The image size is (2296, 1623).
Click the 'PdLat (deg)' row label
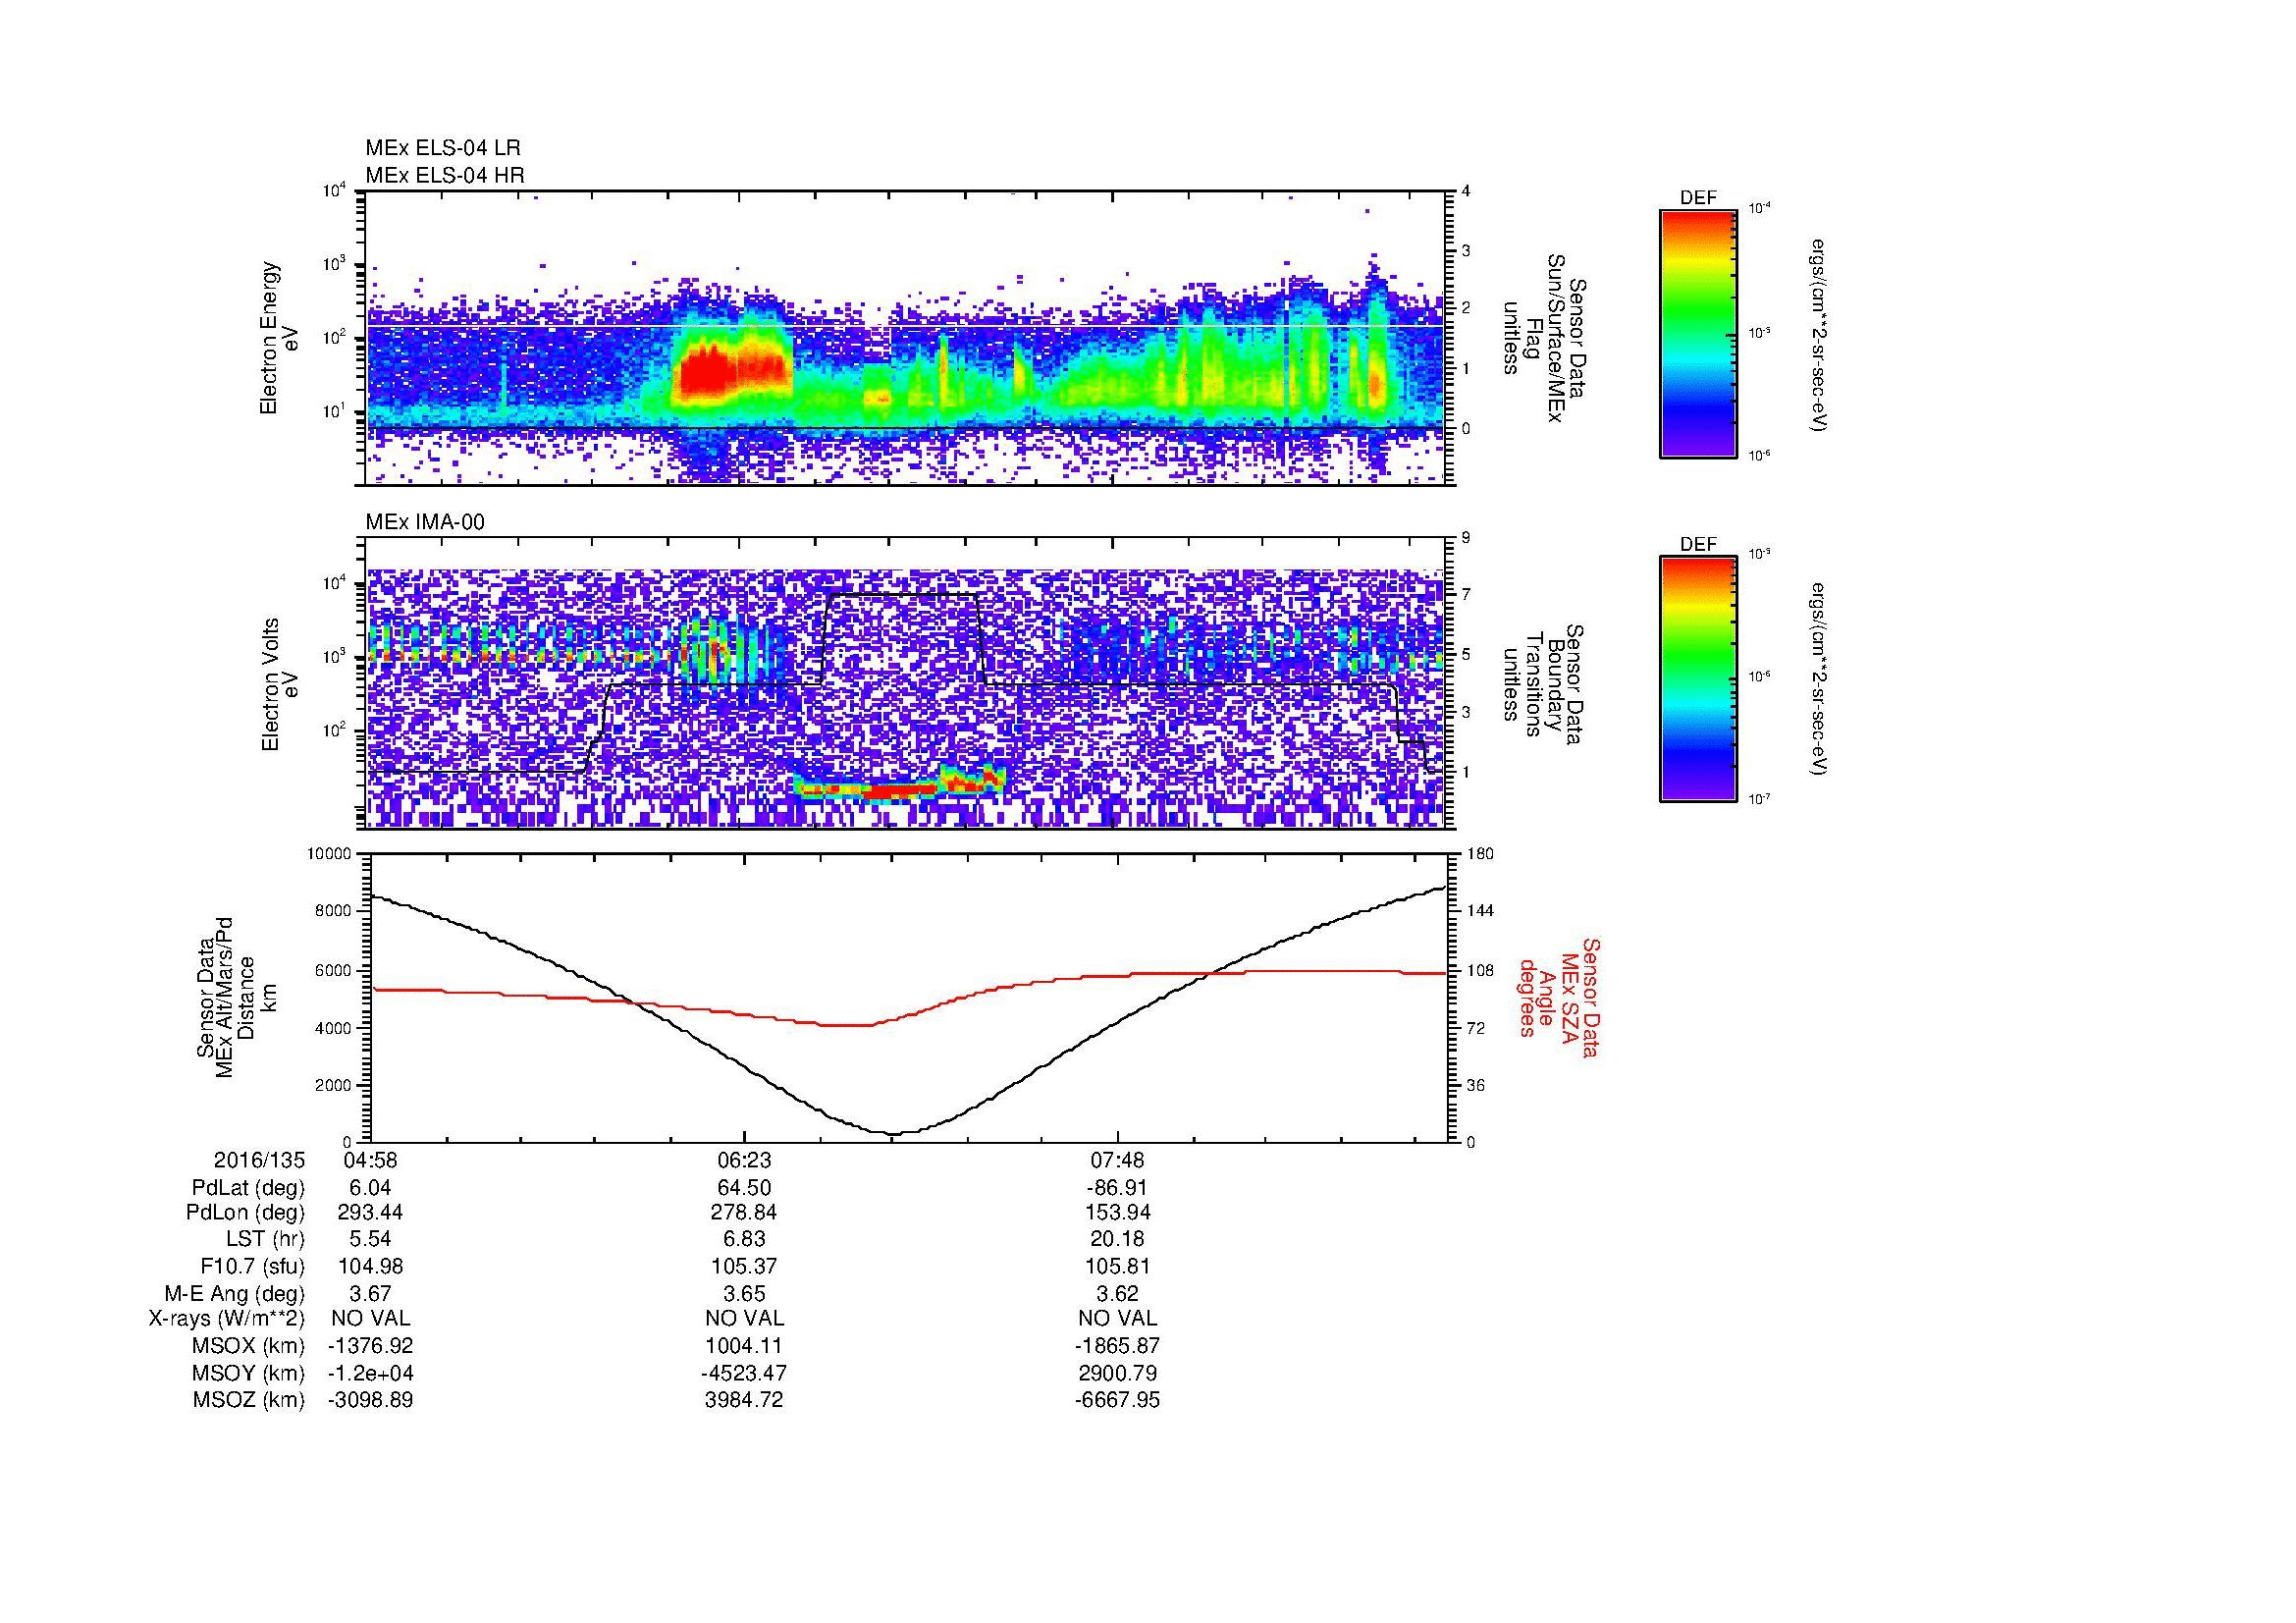point(248,1188)
